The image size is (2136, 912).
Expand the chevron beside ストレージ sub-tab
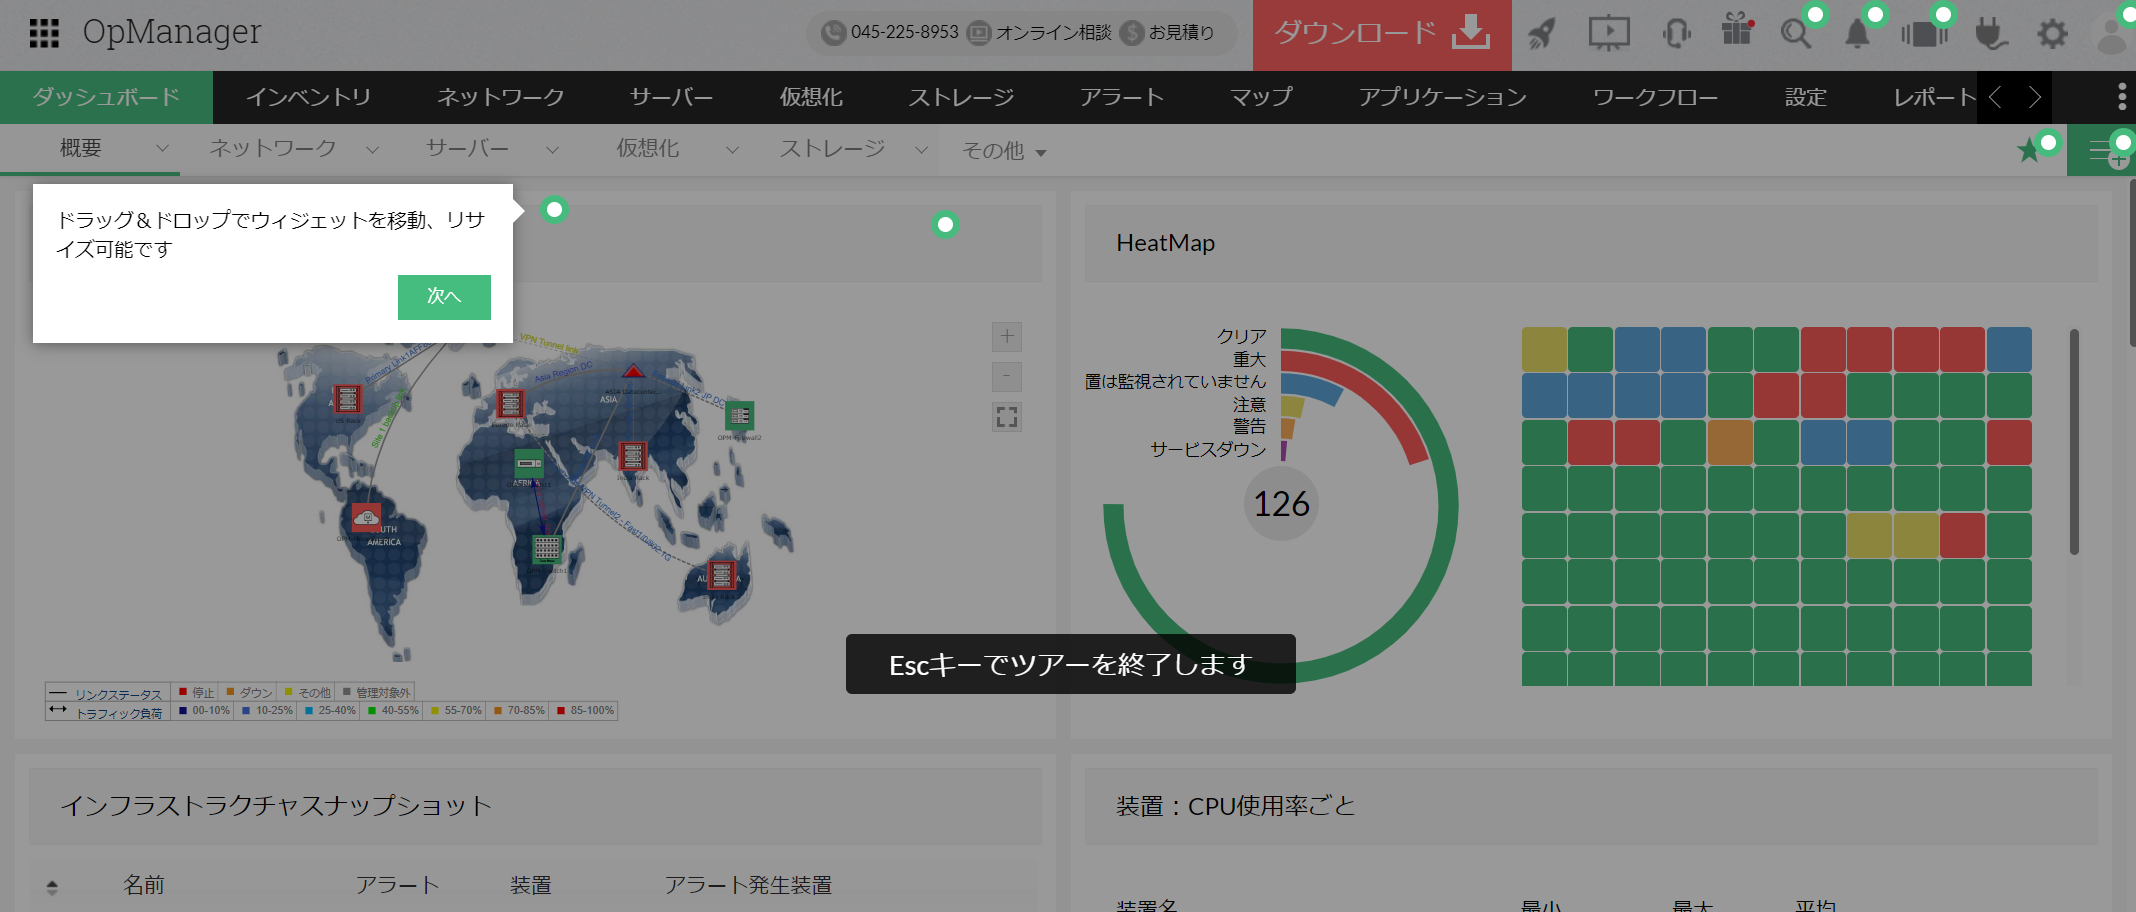coord(921,150)
